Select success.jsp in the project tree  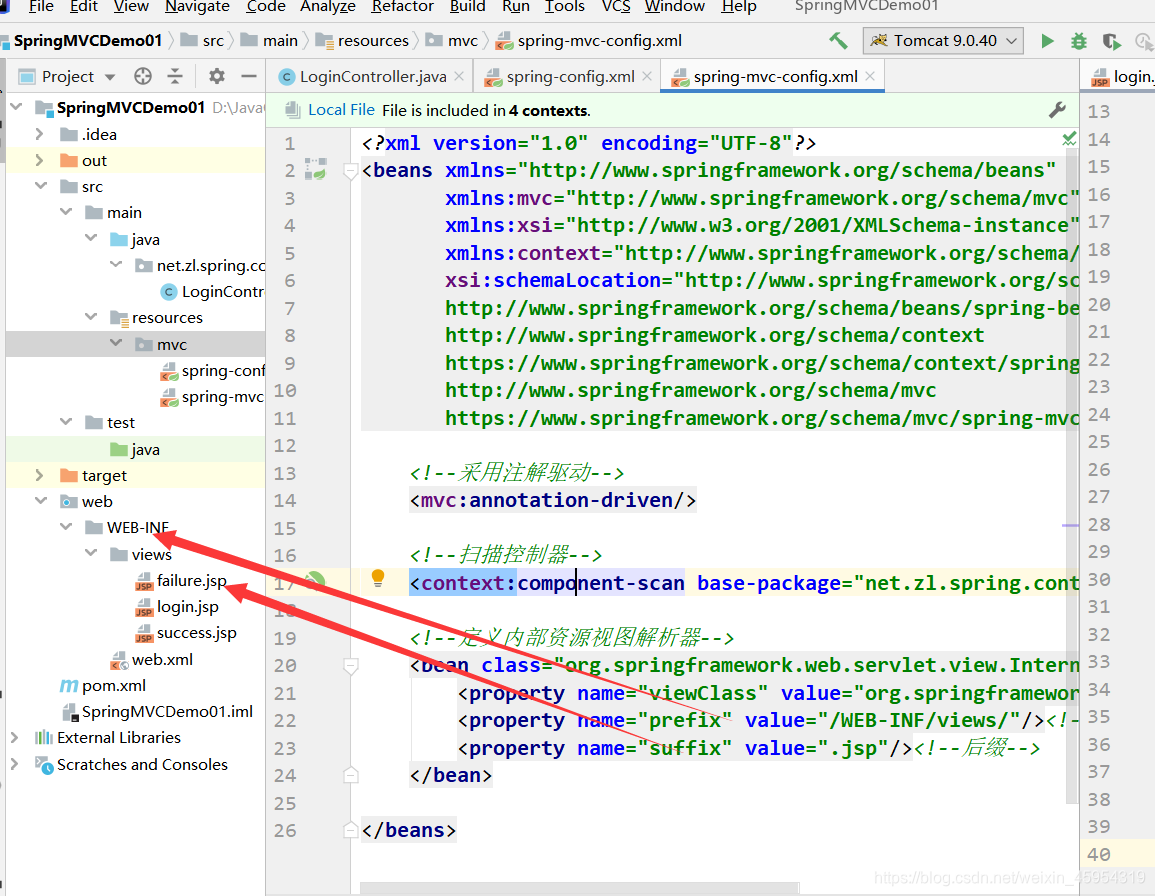coord(196,633)
